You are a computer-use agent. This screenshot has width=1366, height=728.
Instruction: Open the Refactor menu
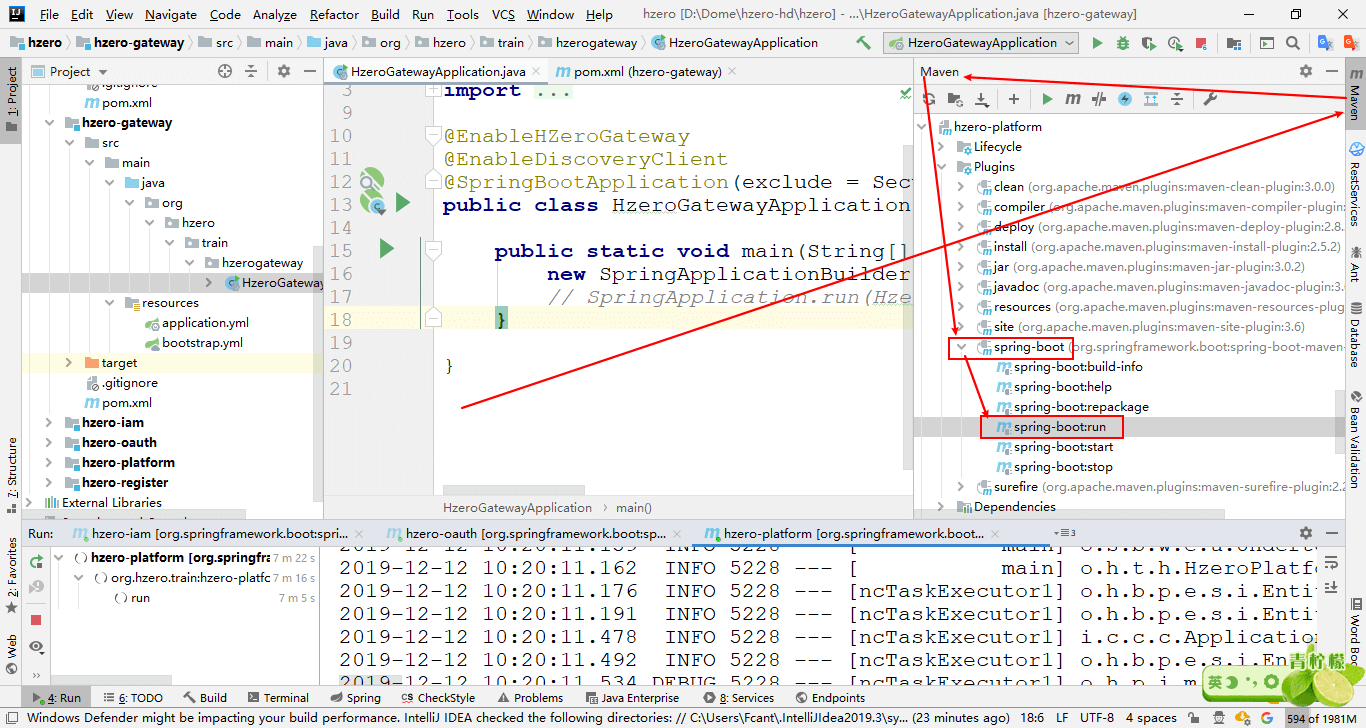pyautogui.click(x=334, y=15)
